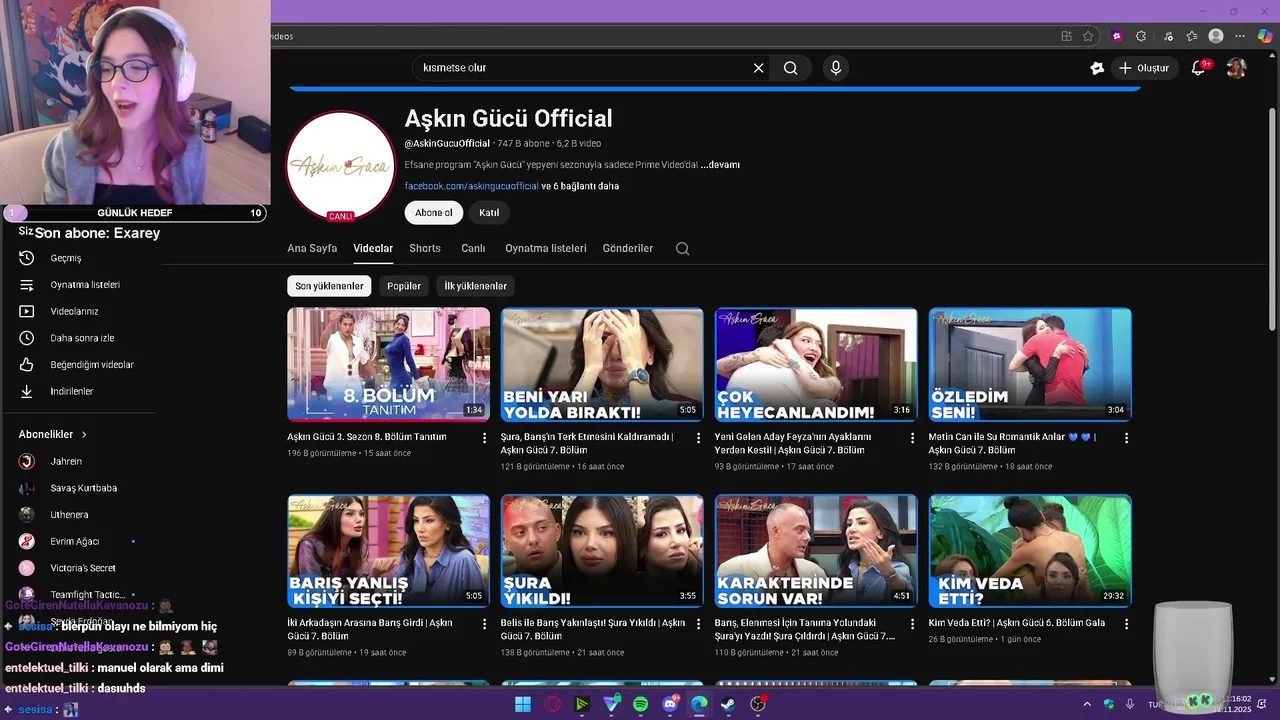Switch to Ana Sayfa channel tab
The image size is (1280, 720).
pyautogui.click(x=312, y=248)
